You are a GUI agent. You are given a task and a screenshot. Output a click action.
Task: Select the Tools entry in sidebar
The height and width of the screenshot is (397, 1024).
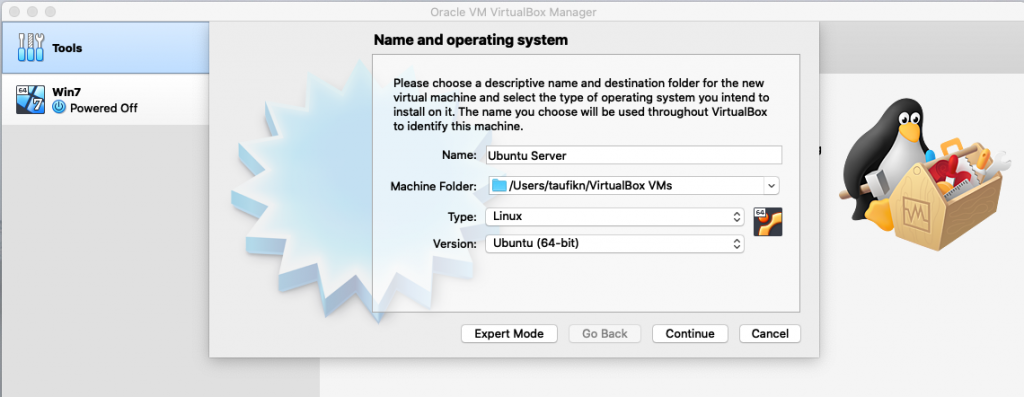click(x=105, y=48)
